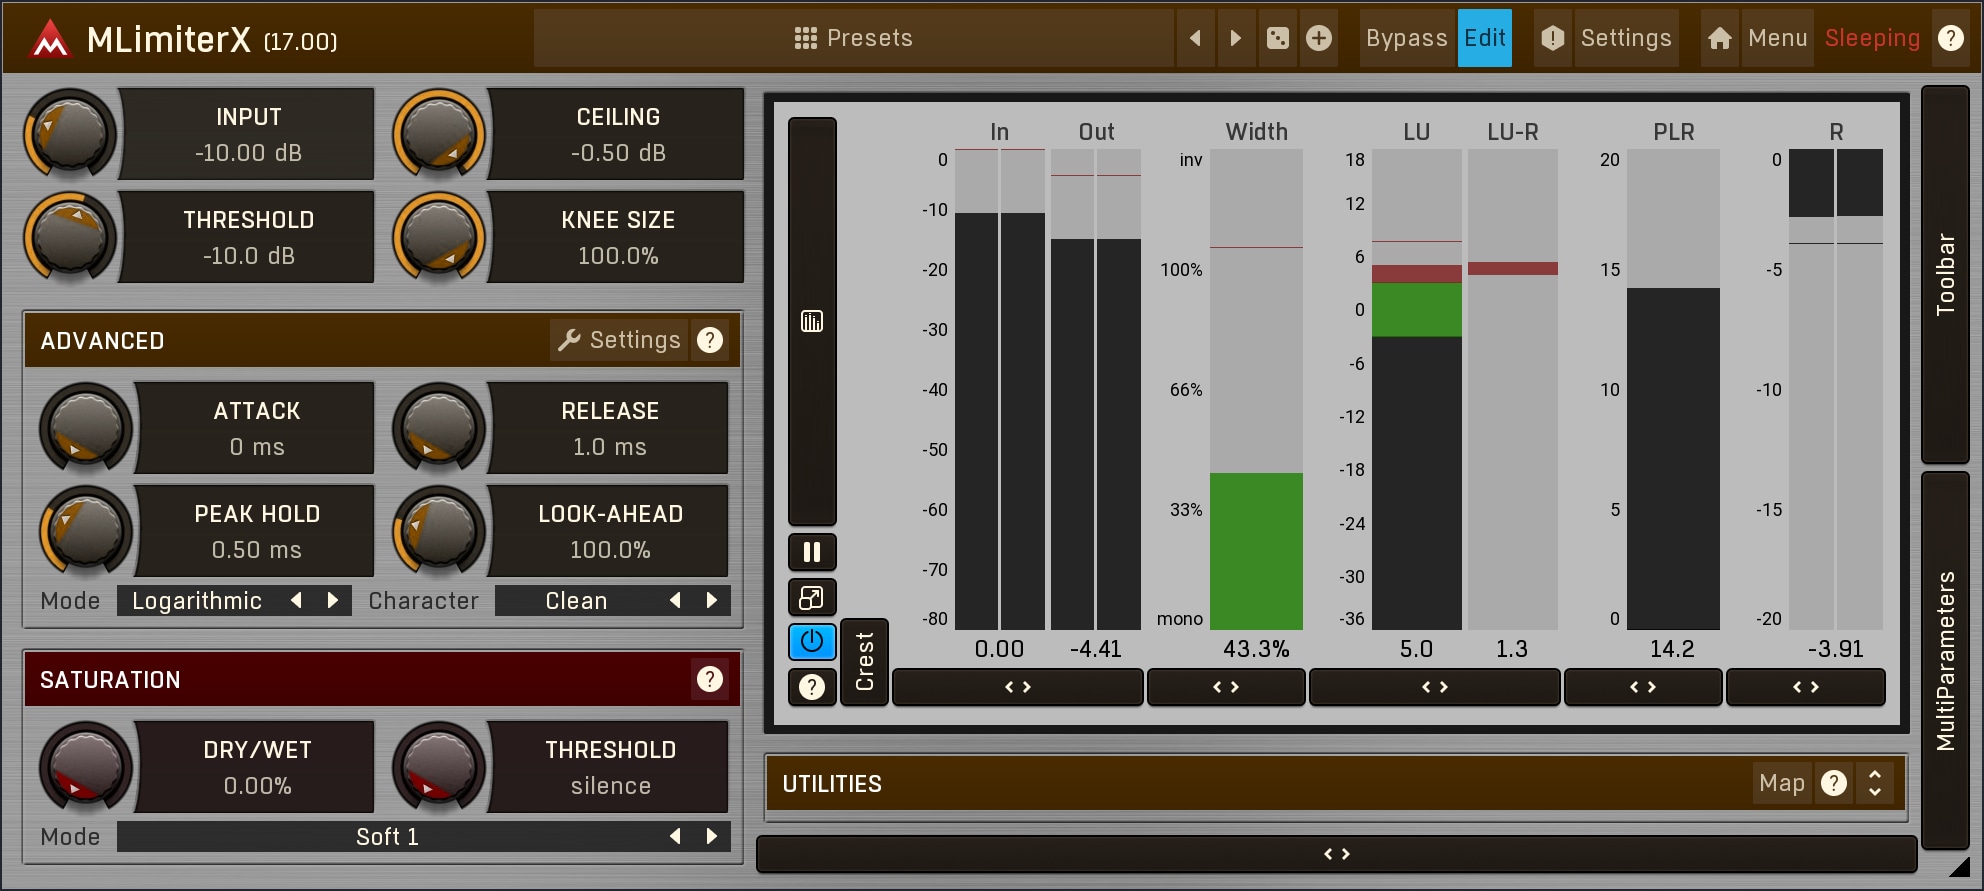Click the add preset plus icon

click(1319, 38)
